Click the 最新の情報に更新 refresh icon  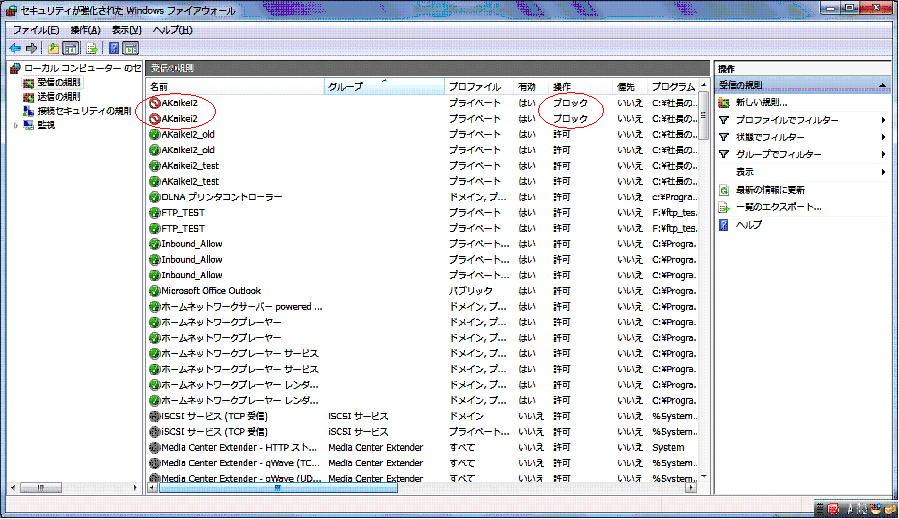pos(724,190)
